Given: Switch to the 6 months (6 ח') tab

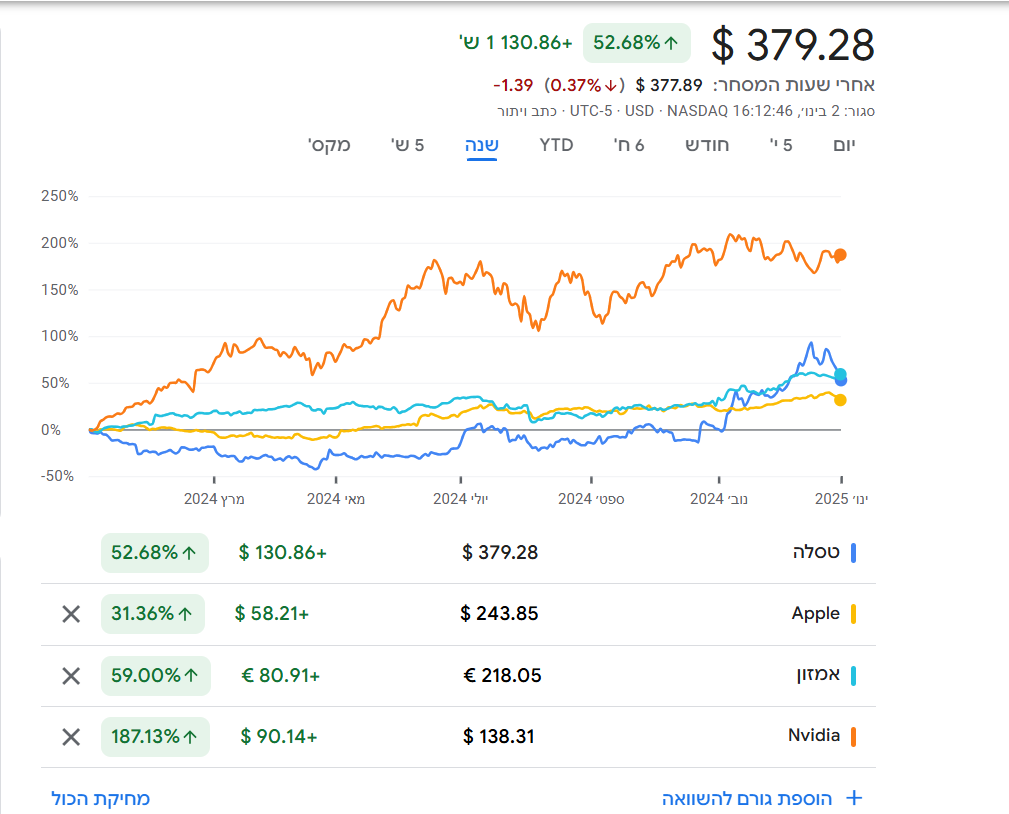Looking at the screenshot, I should [629, 145].
